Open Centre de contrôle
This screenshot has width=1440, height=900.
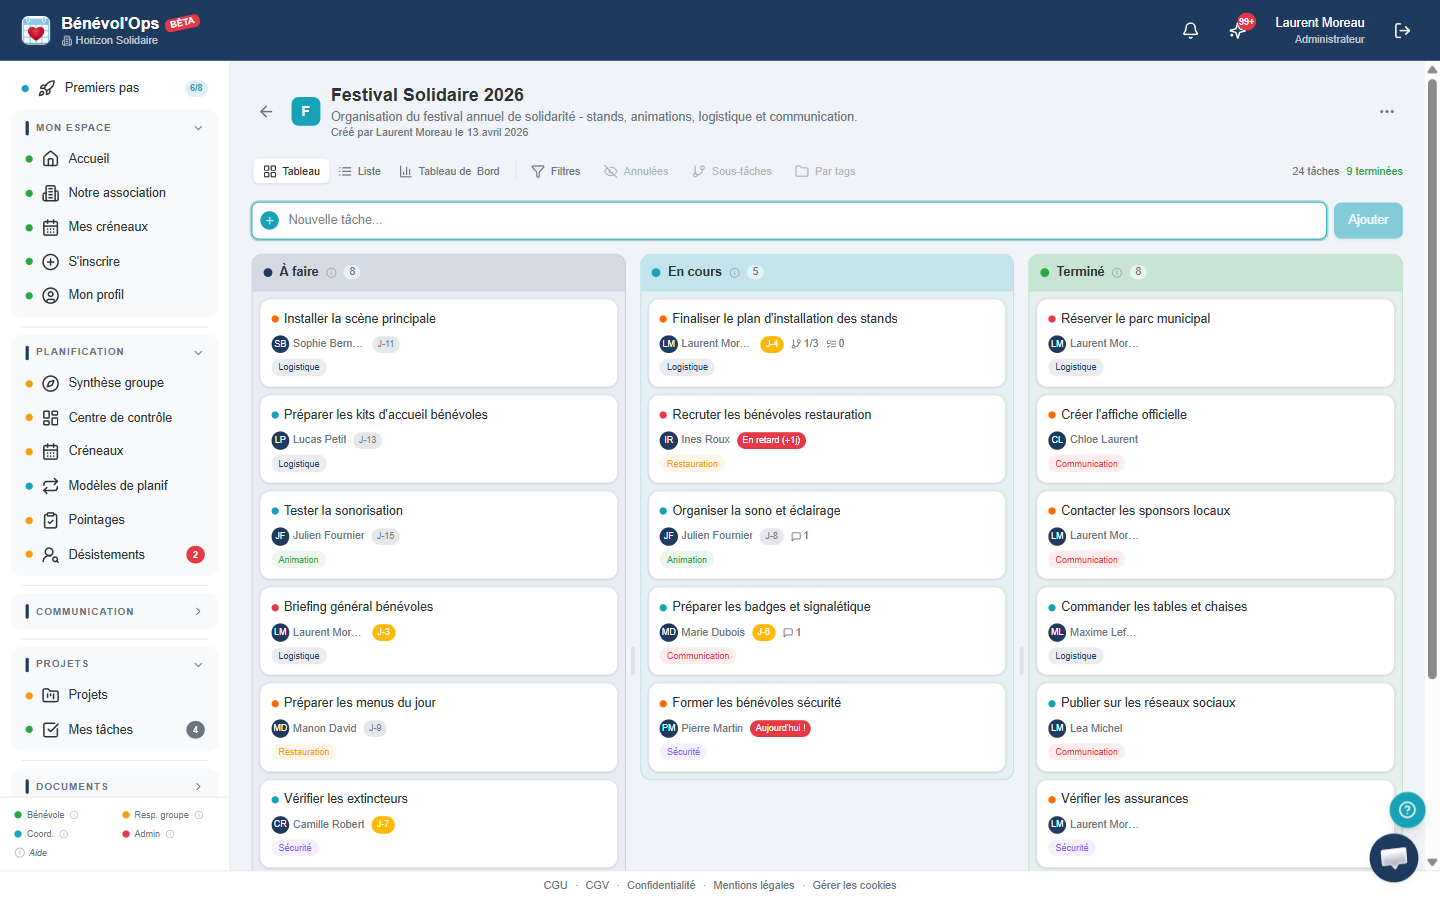click(x=114, y=418)
